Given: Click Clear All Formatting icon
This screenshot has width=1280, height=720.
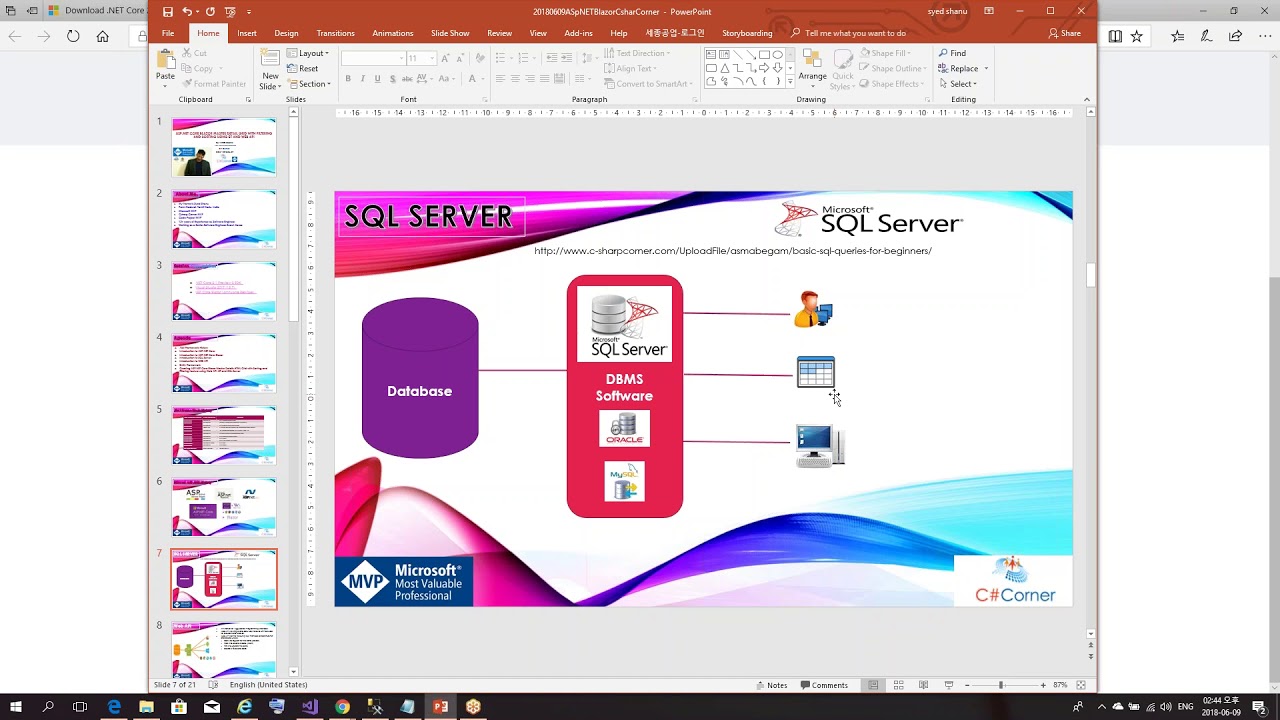Looking at the screenshot, I should tap(480, 58).
